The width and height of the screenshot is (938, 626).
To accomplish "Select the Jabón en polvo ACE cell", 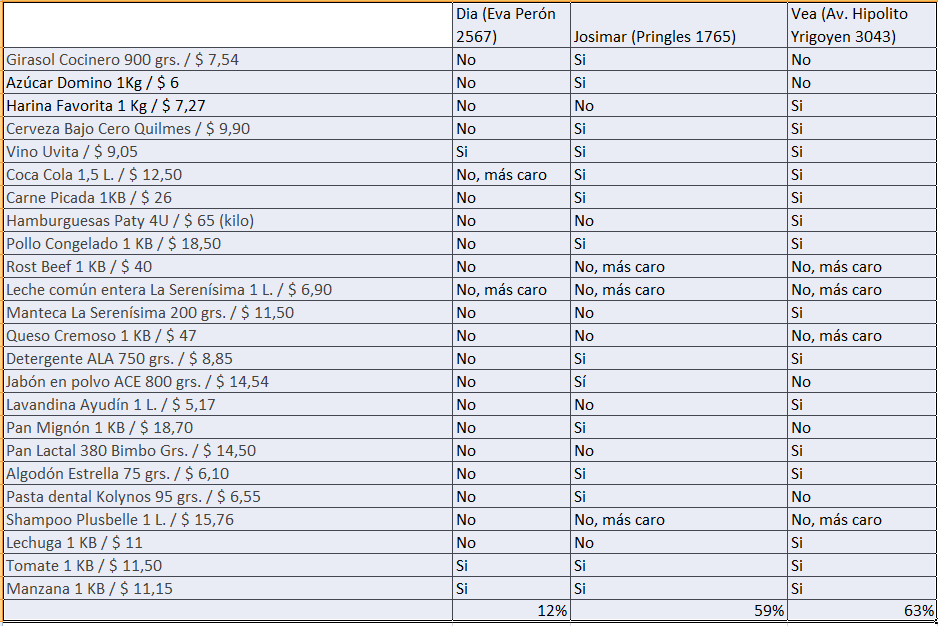I will click(x=228, y=382).
